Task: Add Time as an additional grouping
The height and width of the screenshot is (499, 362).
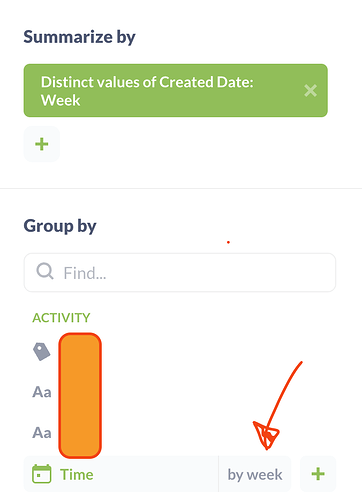Action: click(318, 474)
